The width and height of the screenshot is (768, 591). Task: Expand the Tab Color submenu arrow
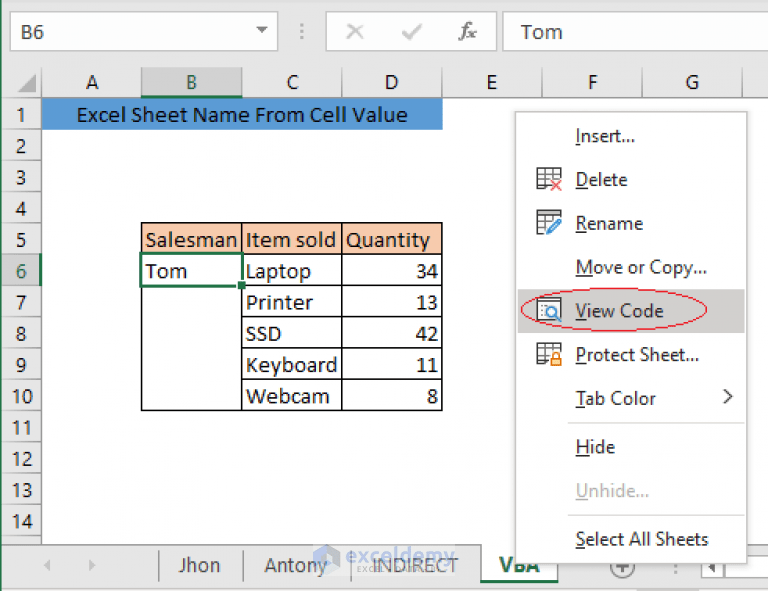point(727,397)
